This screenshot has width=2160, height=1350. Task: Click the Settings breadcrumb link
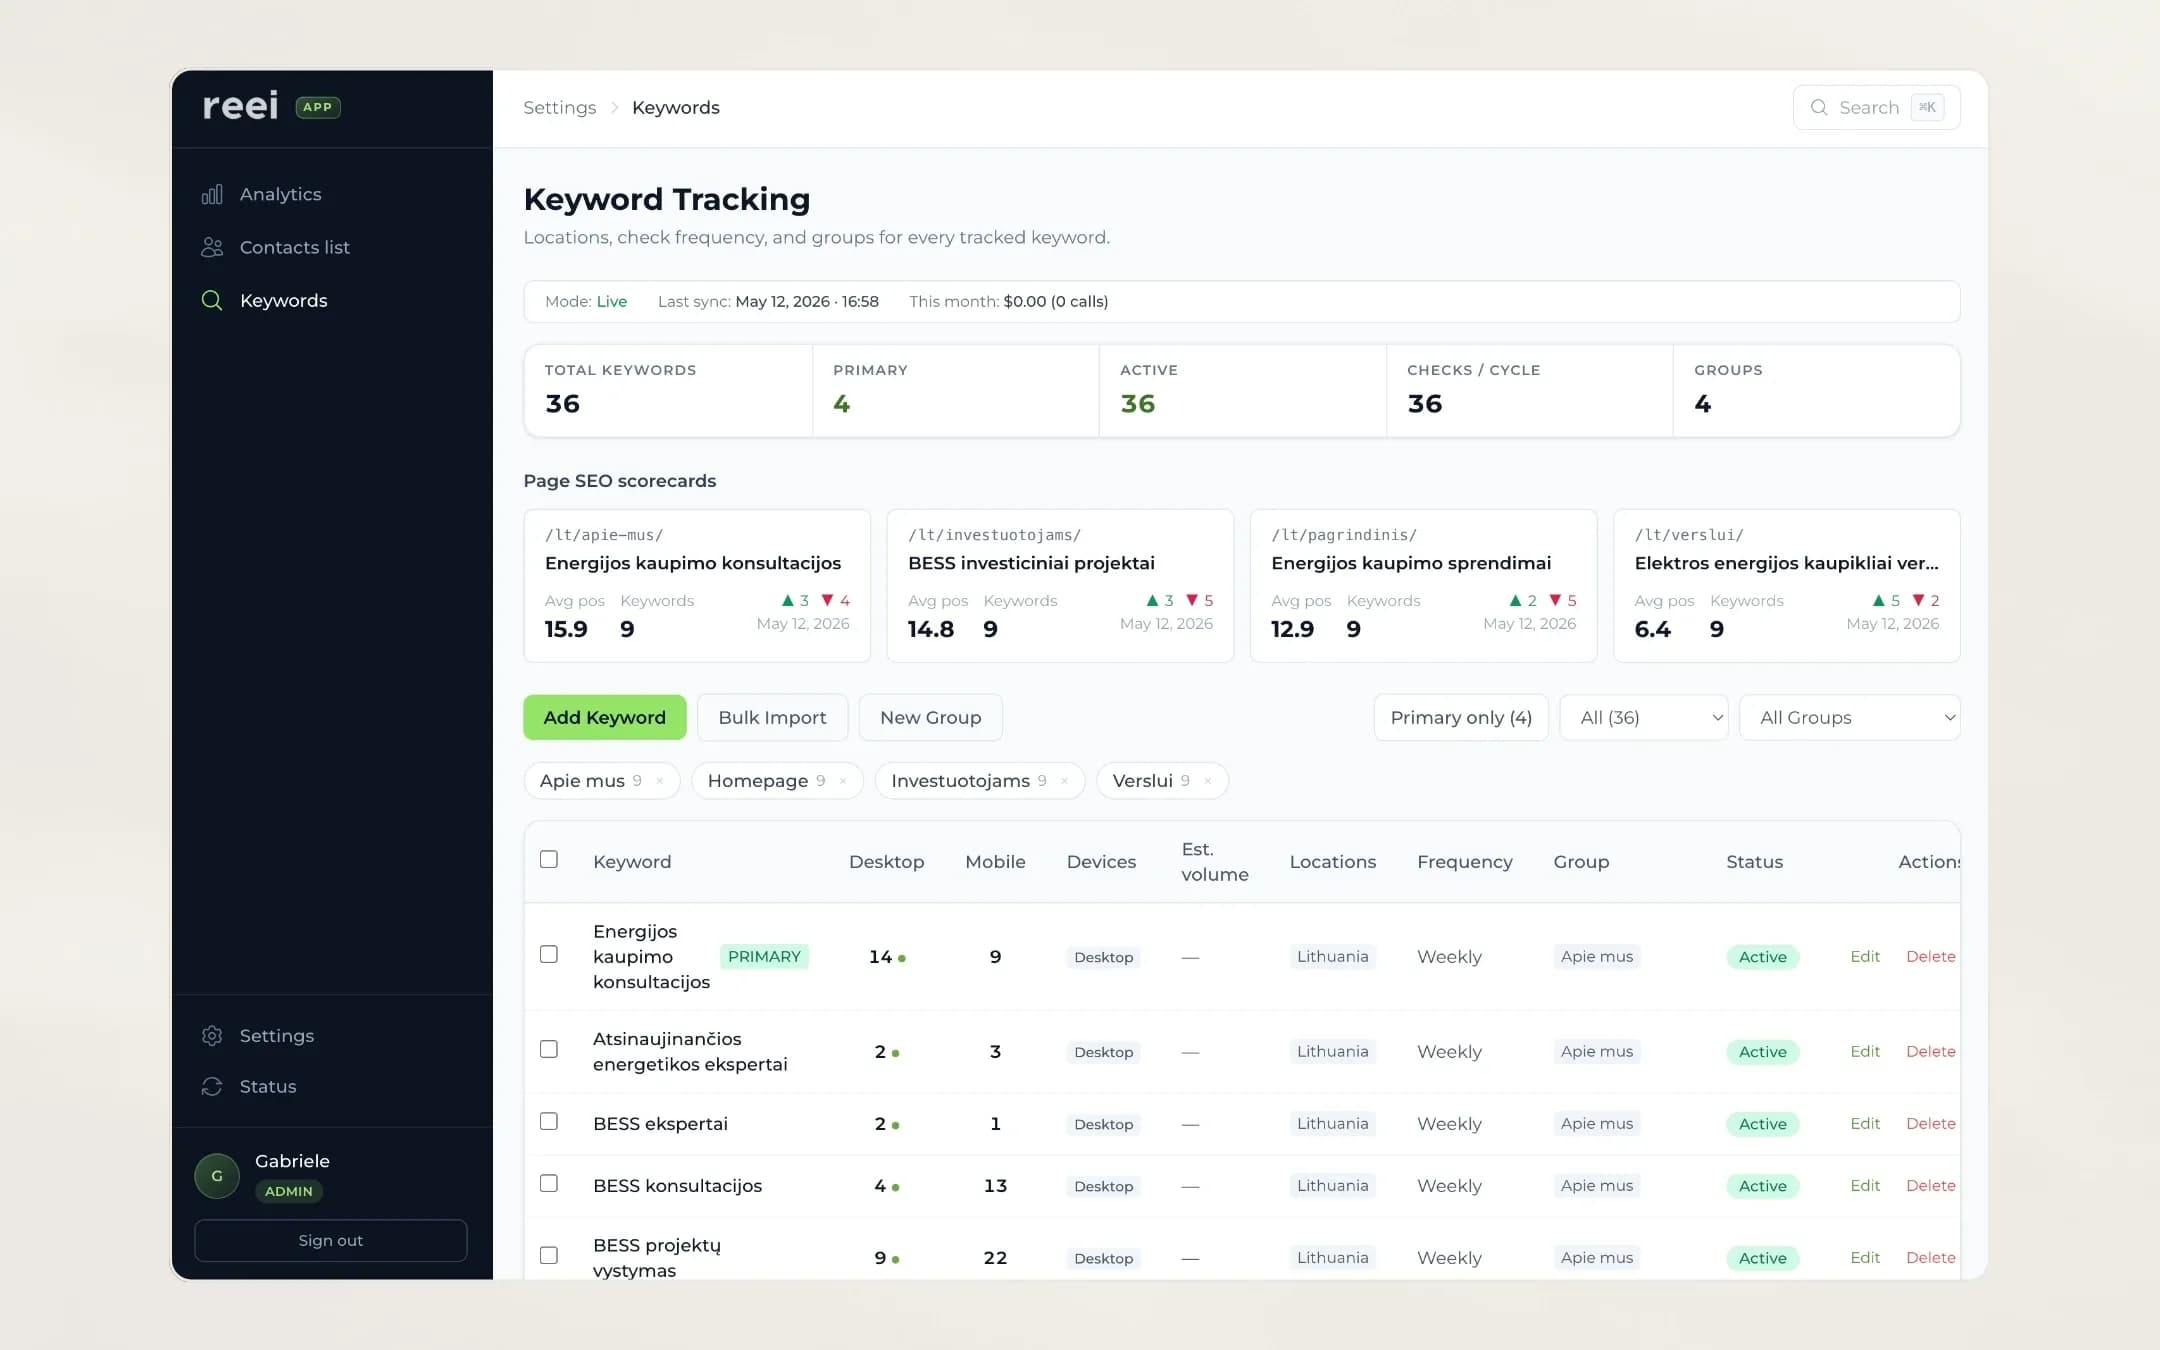coord(560,108)
